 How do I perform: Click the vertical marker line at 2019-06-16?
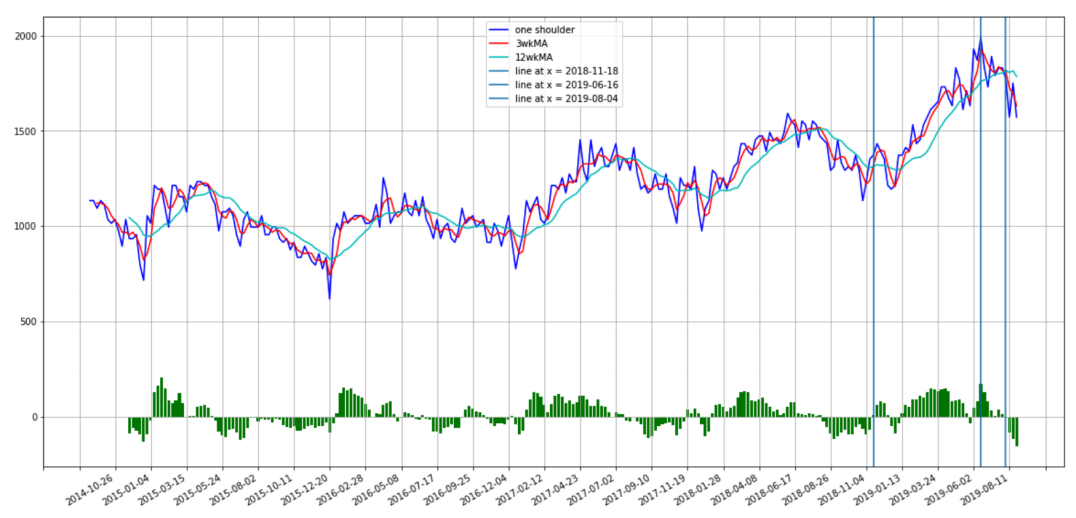[981, 242]
